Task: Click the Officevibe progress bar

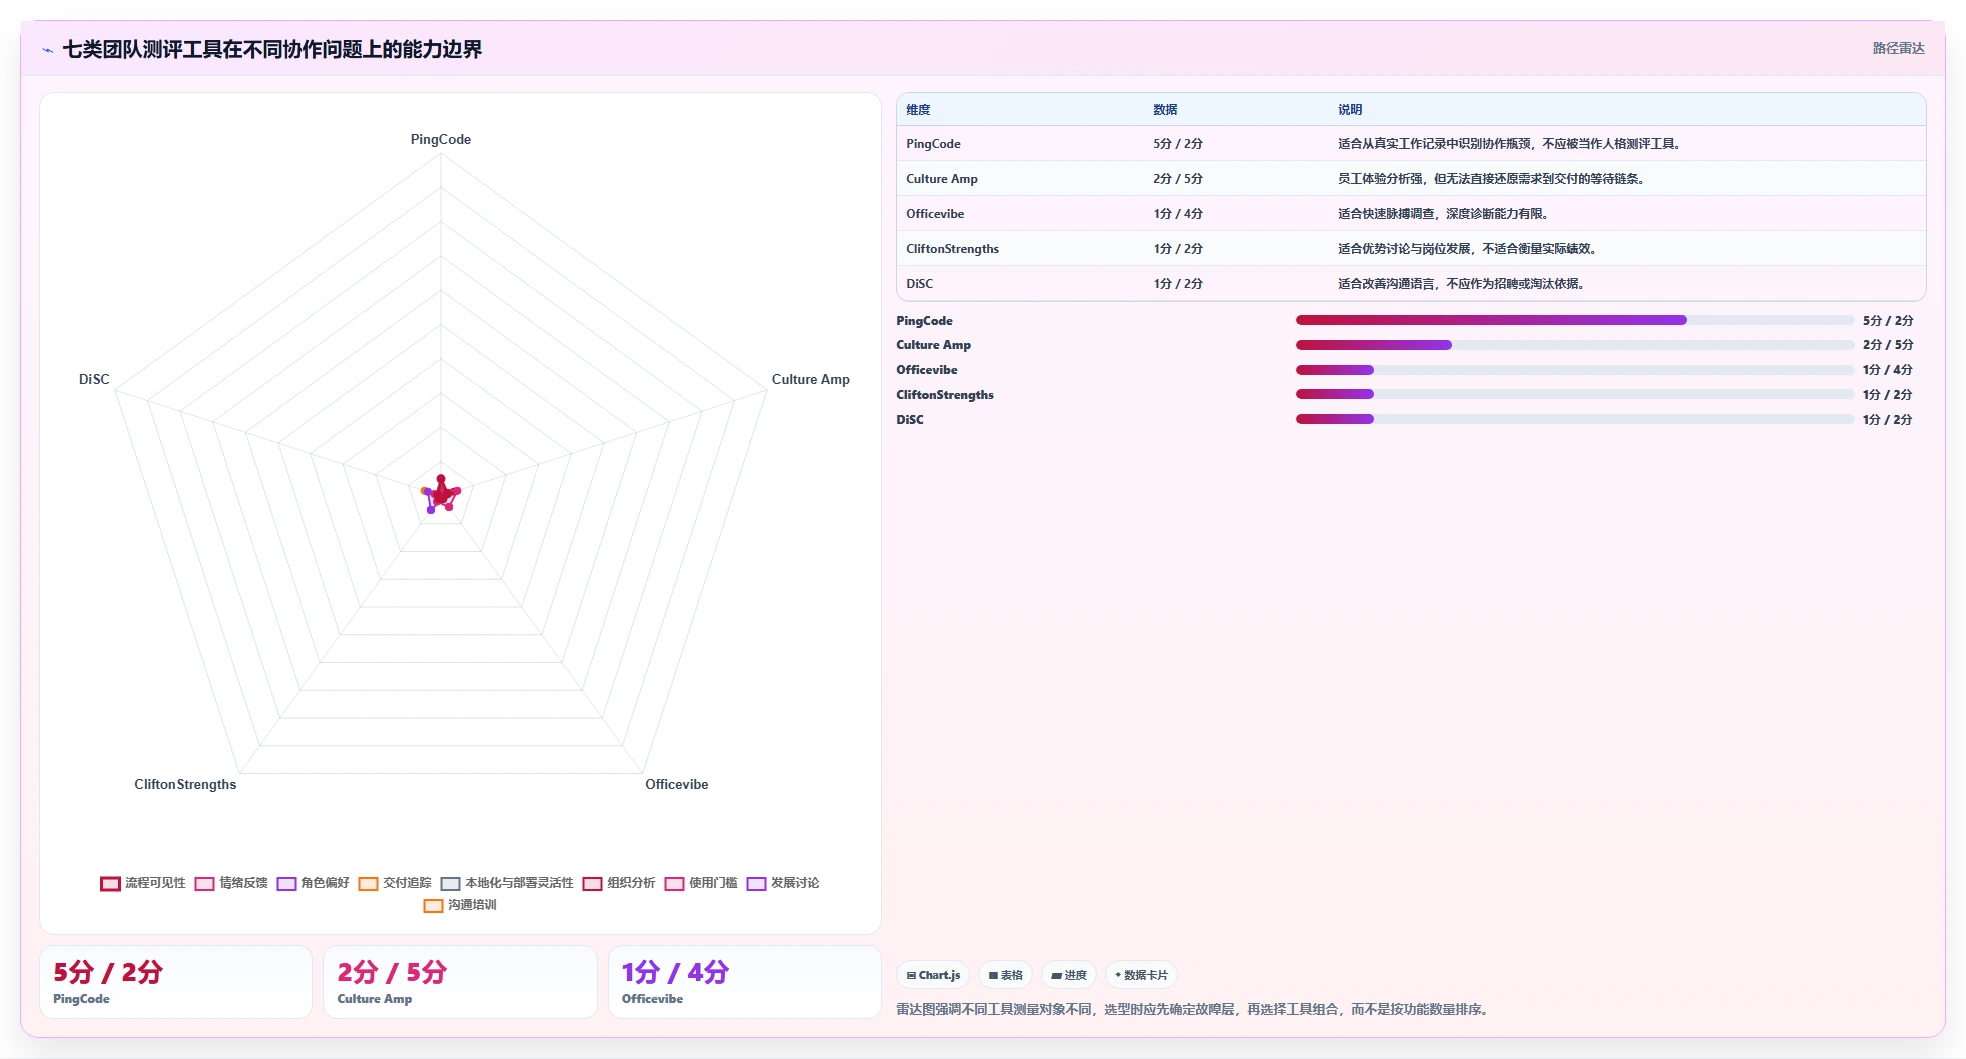Action: (1575, 370)
